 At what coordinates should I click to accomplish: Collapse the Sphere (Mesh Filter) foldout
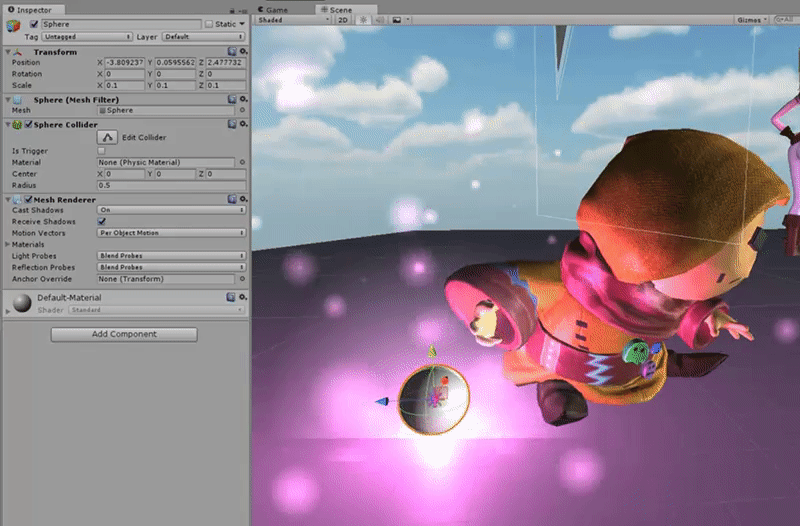coord(8,99)
